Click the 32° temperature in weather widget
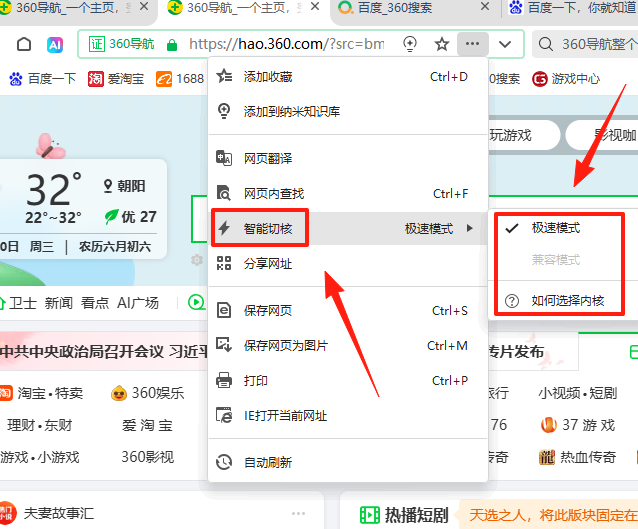This screenshot has width=638, height=529. (x=54, y=189)
